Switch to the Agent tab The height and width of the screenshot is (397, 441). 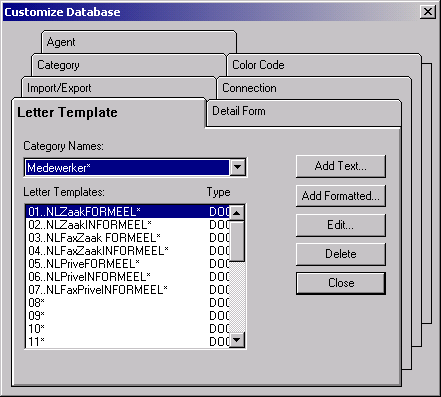(x=139, y=42)
